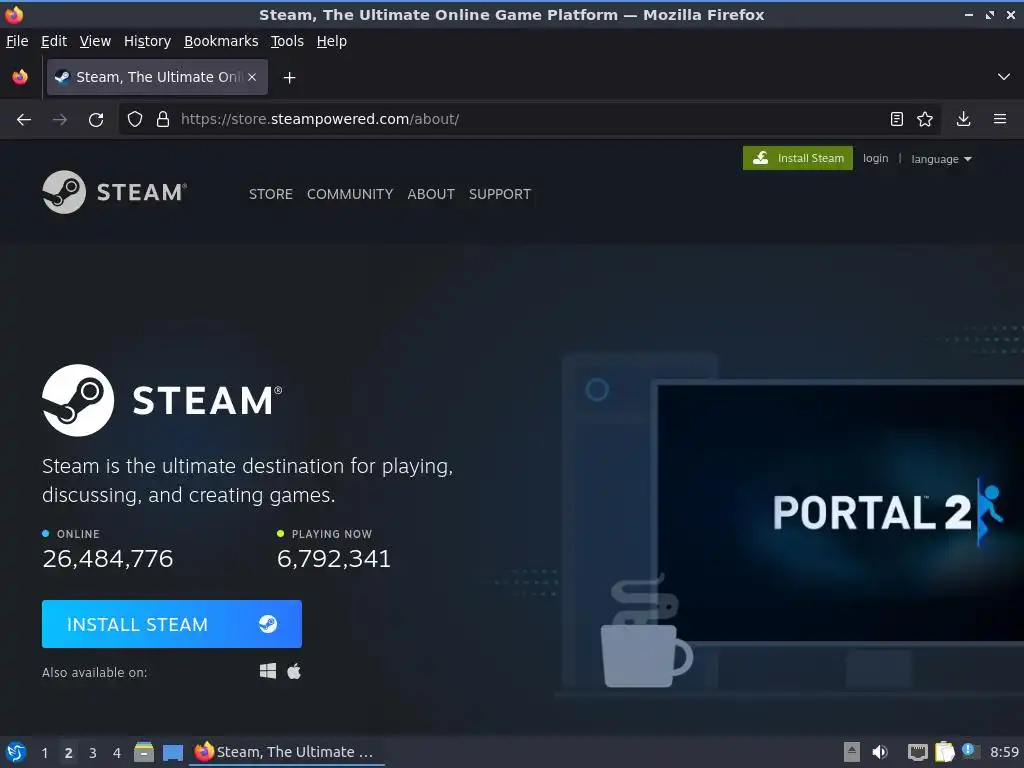Image resolution: width=1024 pixels, height=768 pixels.
Task: Open the Help menu
Action: click(x=332, y=41)
